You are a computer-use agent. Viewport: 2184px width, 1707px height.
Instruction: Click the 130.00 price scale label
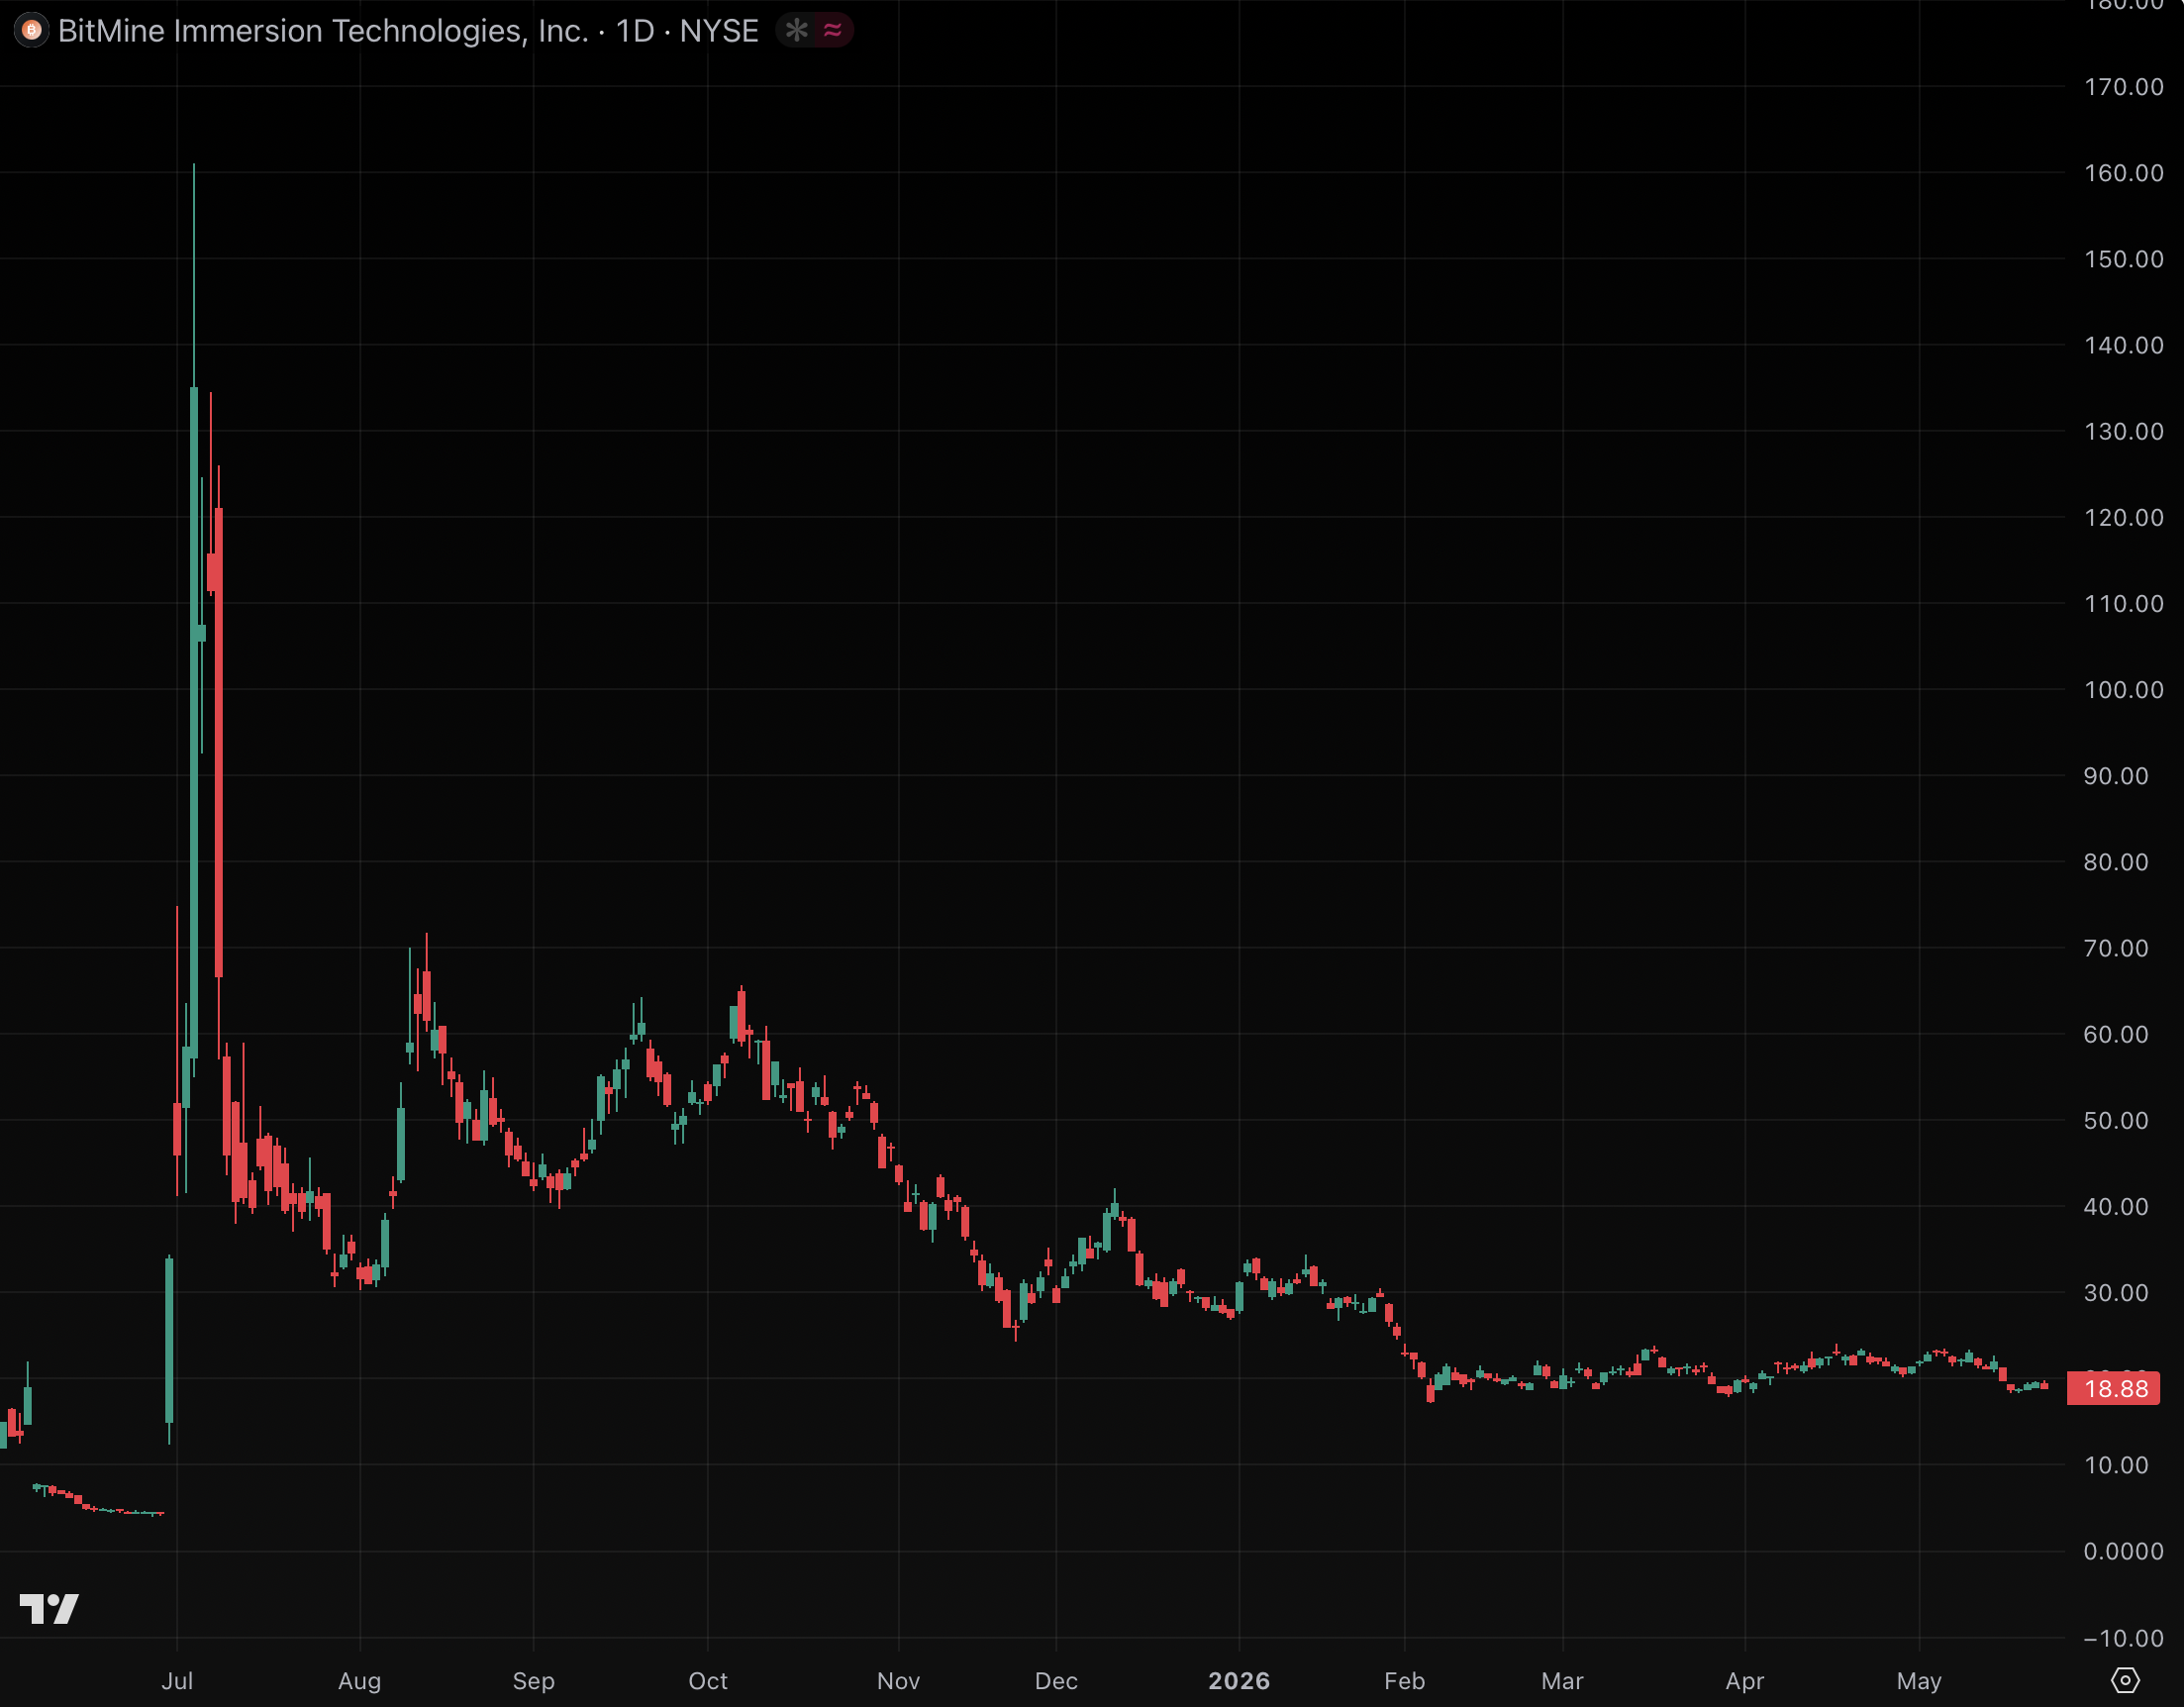pyautogui.click(x=2124, y=431)
